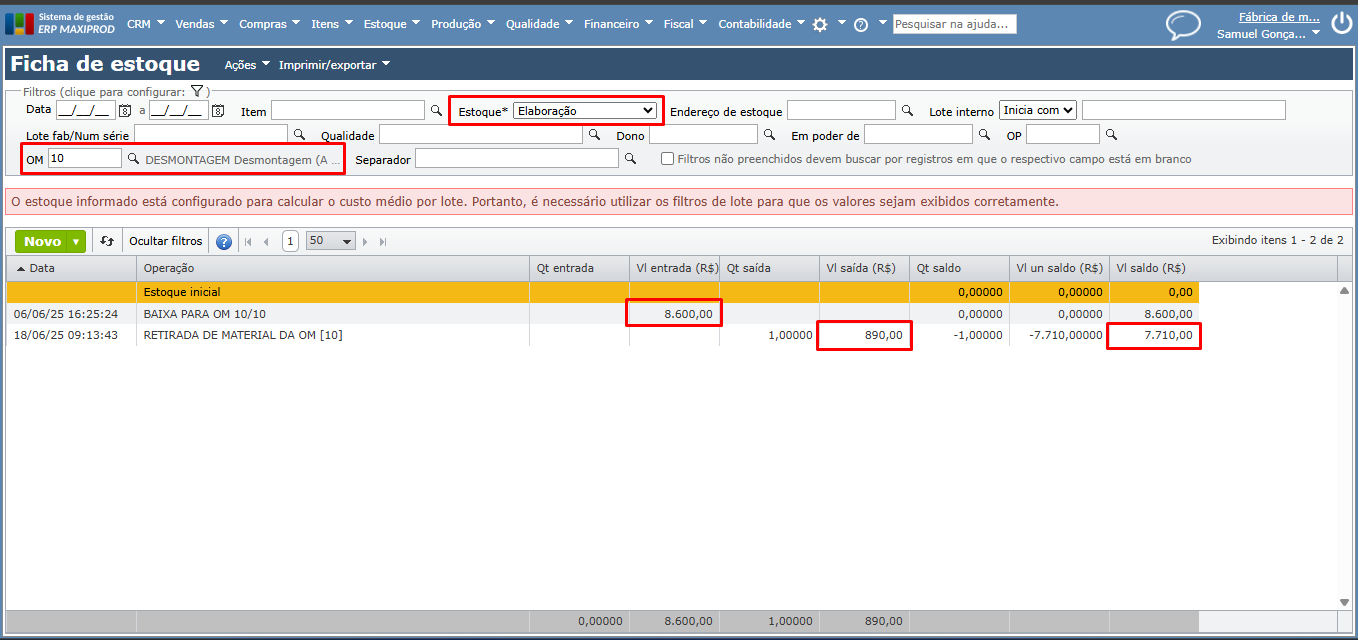Click Ocultar filtros button
This screenshot has height=640, width=1358.
click(x=166, y=241)
